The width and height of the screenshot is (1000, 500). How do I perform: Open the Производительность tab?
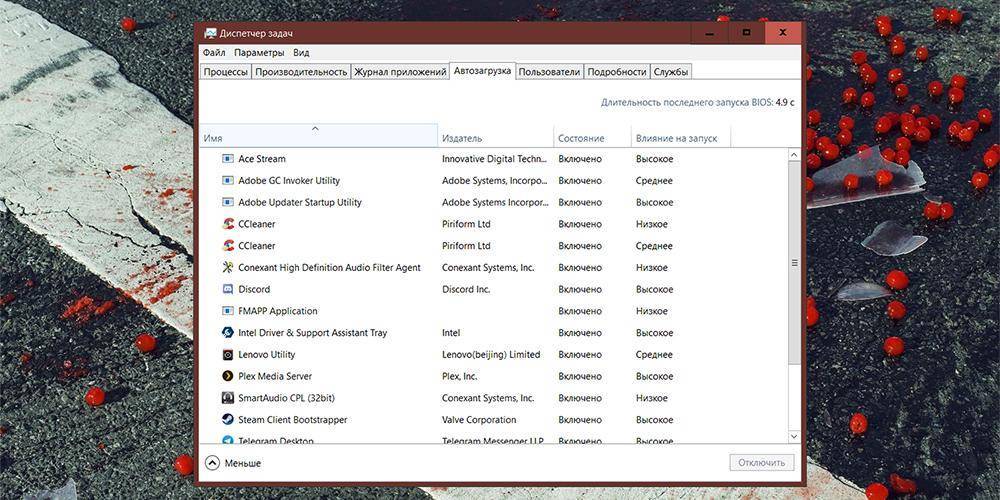coord(301,72)
